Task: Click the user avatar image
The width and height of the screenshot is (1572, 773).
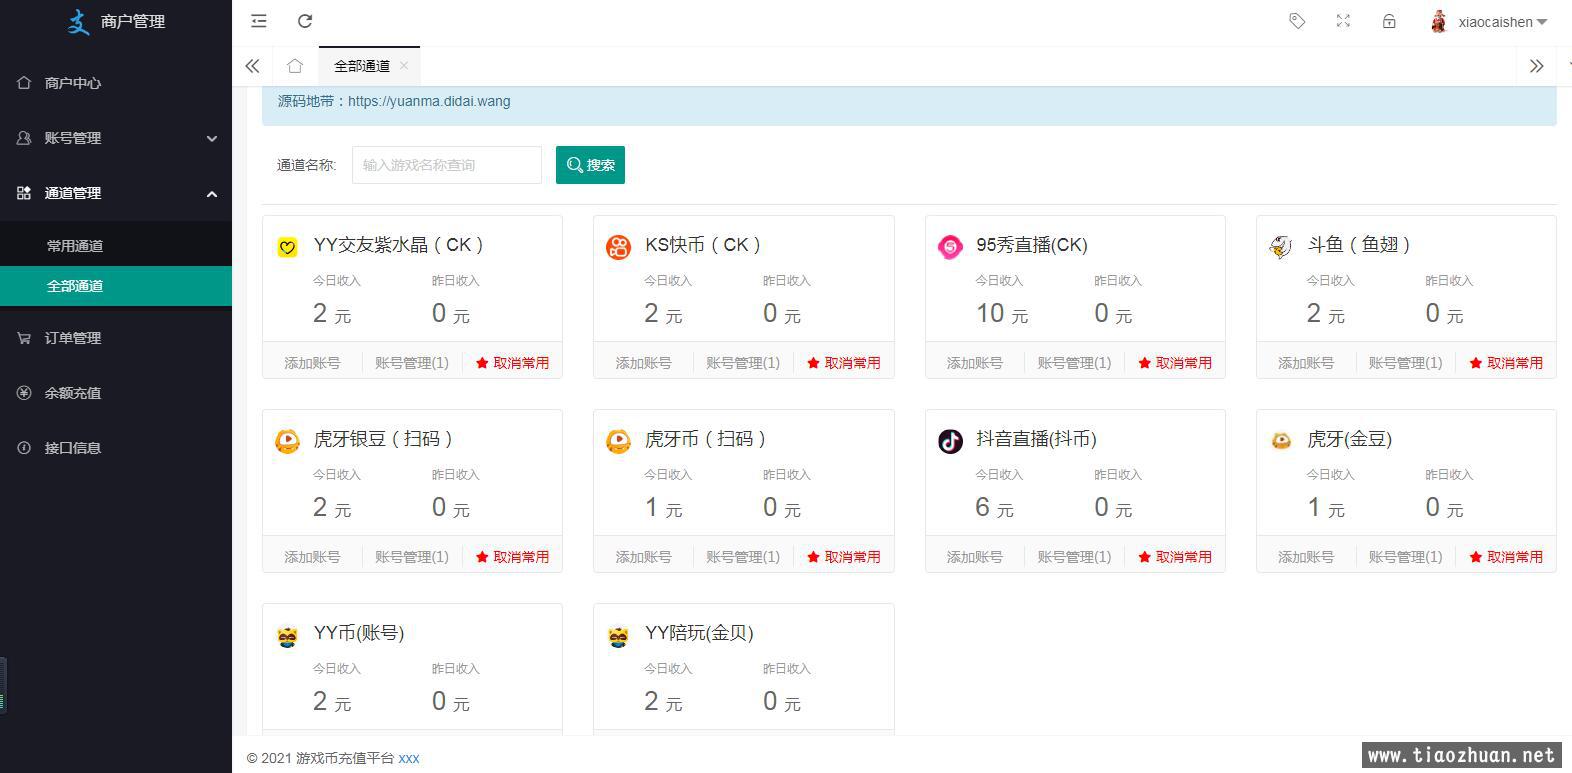Action: click(1439, 21)
